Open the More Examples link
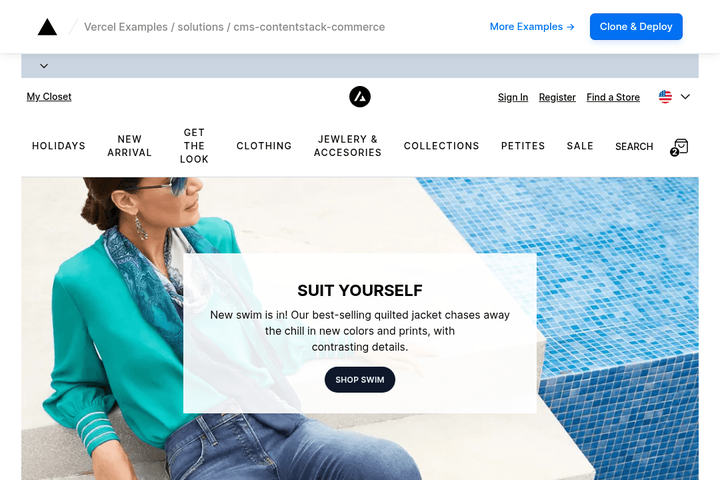This screenshot has width=720, height=480. 532,27
